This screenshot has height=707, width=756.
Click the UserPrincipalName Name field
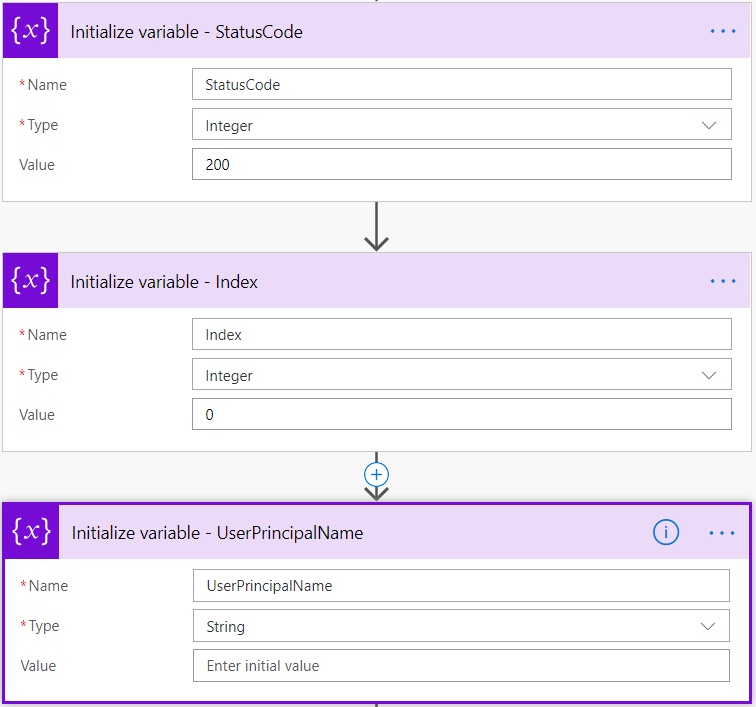(461, 586)
